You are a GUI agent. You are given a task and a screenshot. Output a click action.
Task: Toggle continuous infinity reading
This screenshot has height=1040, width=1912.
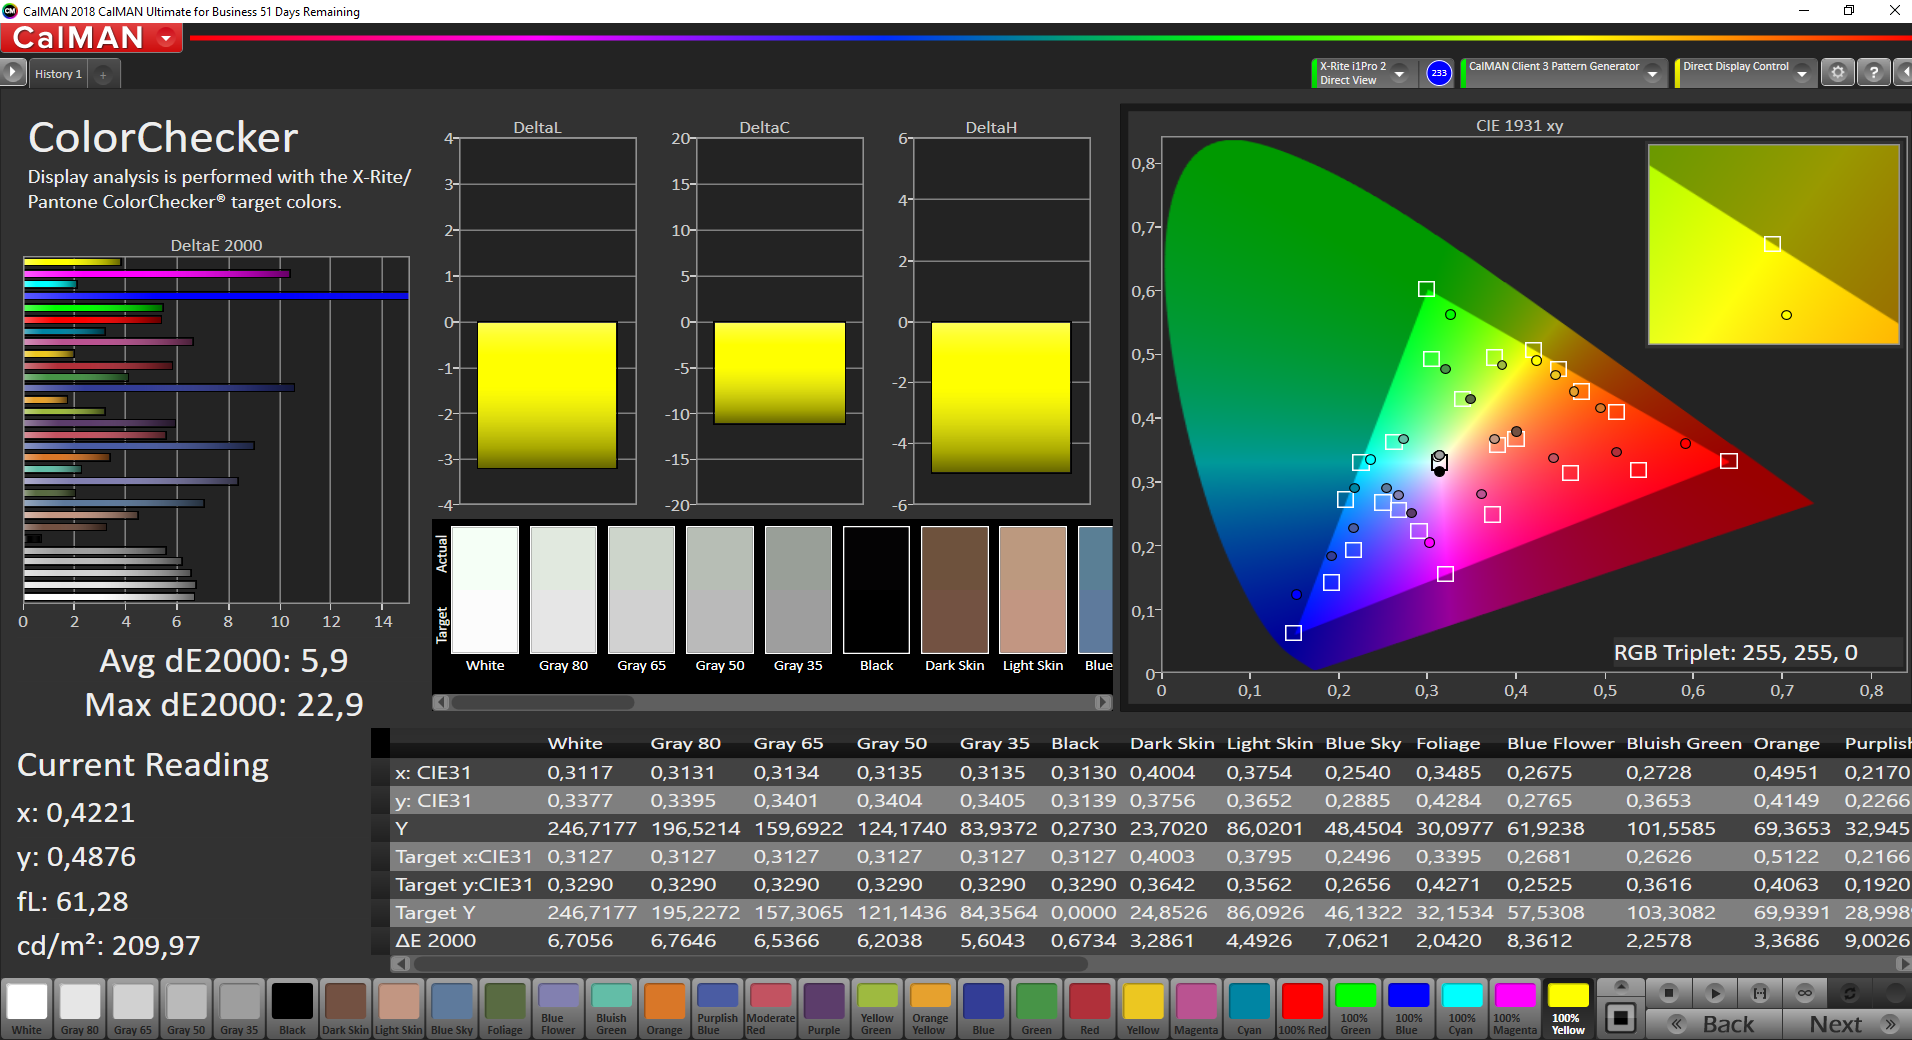(1805, 993)
